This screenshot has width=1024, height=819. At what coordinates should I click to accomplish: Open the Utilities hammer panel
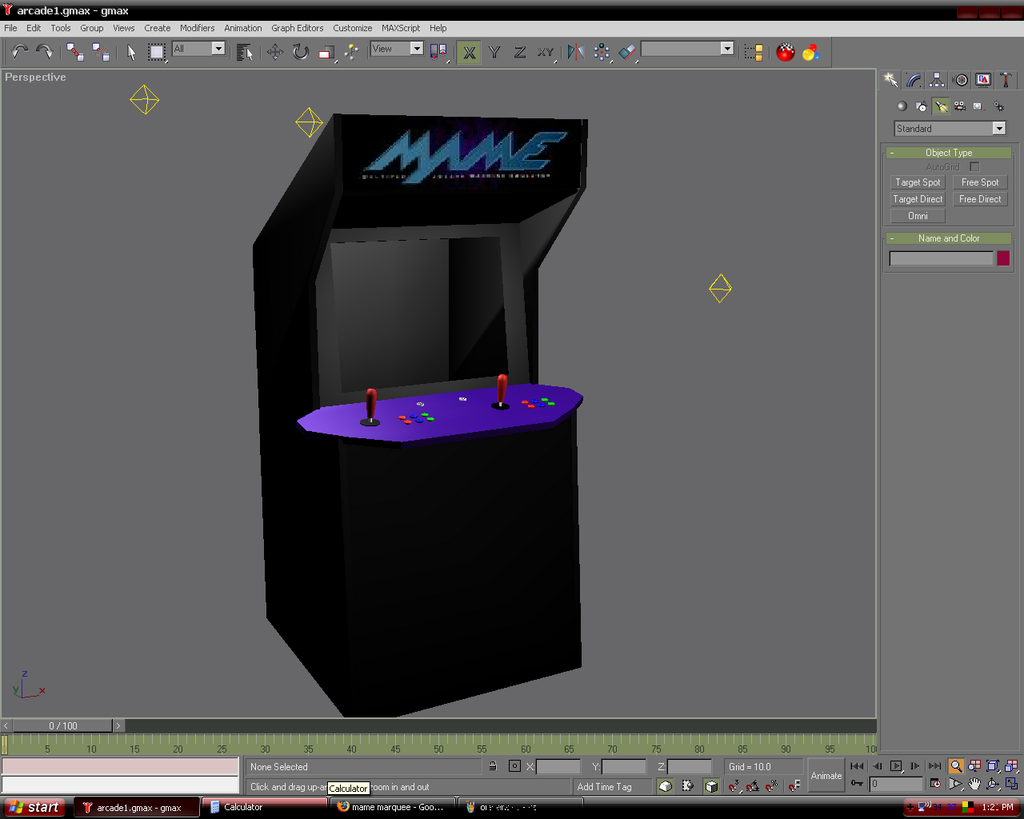point(1006,80)
